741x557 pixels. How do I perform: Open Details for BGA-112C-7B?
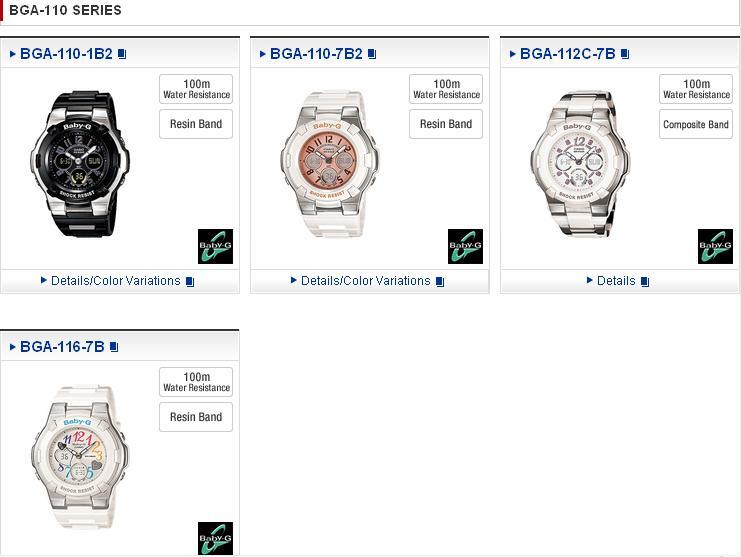point(616,281)
